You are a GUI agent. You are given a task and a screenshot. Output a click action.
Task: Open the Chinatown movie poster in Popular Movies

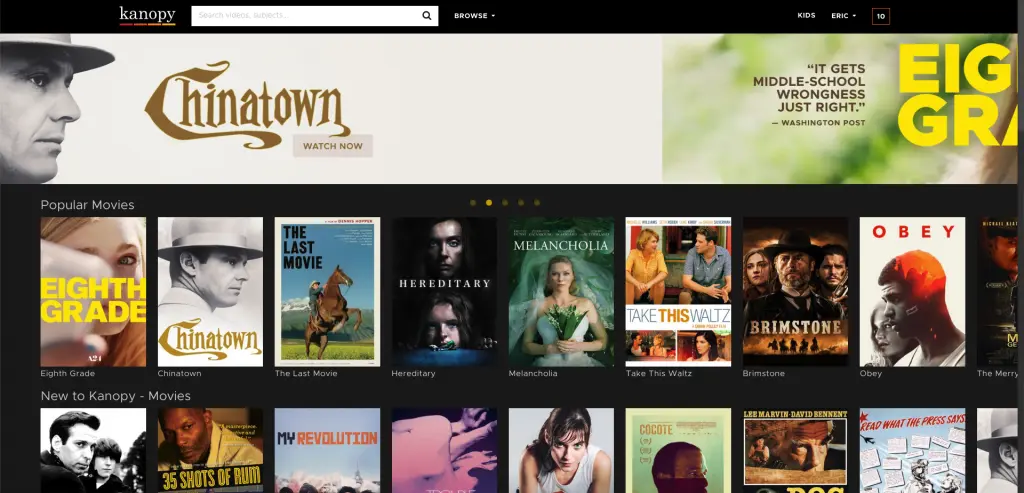point(210,292)
